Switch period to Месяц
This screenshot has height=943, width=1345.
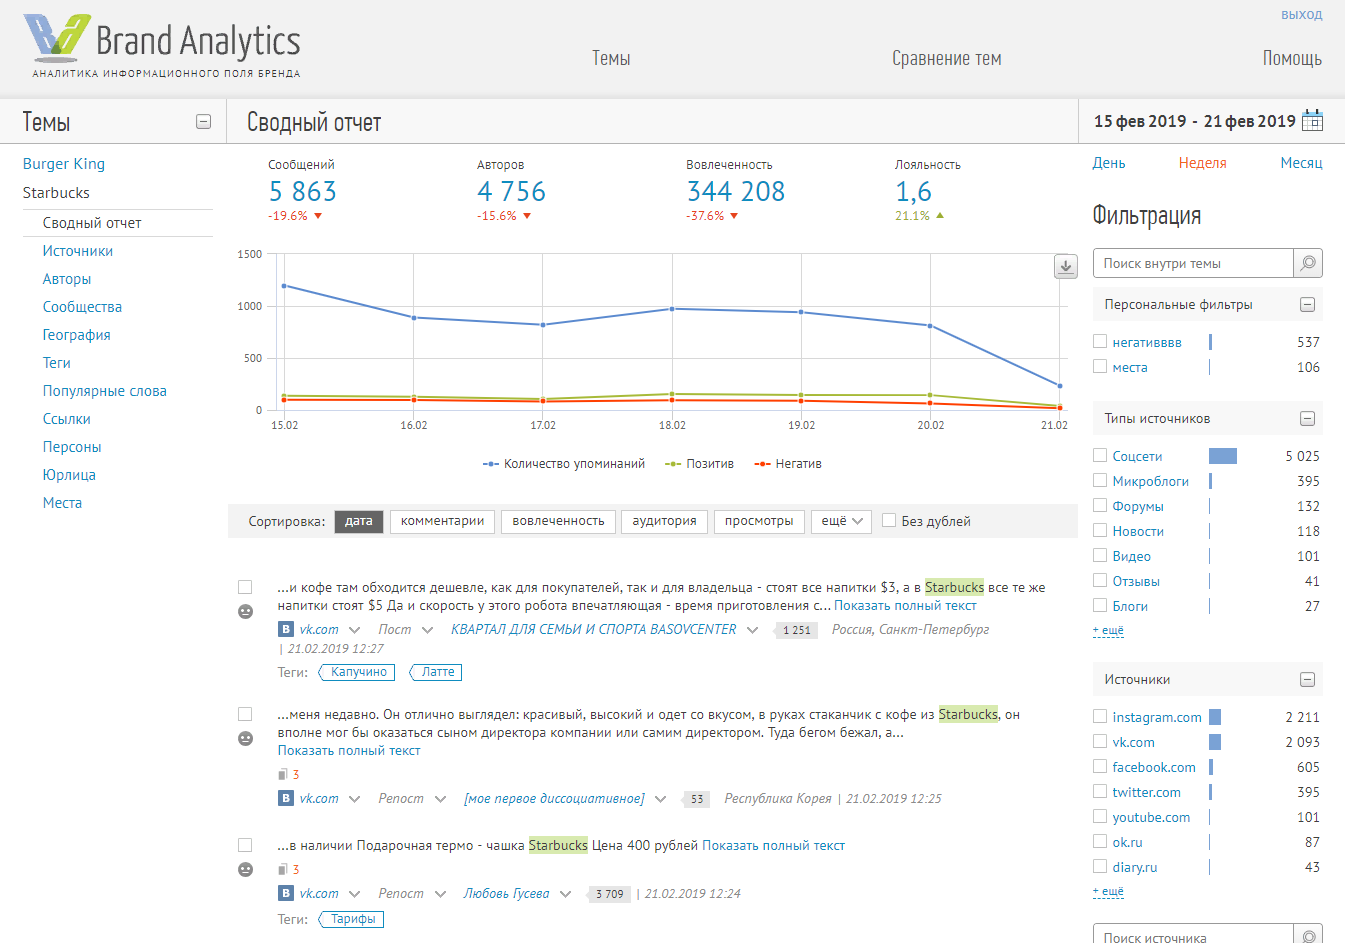click(x=1301, y=163)
